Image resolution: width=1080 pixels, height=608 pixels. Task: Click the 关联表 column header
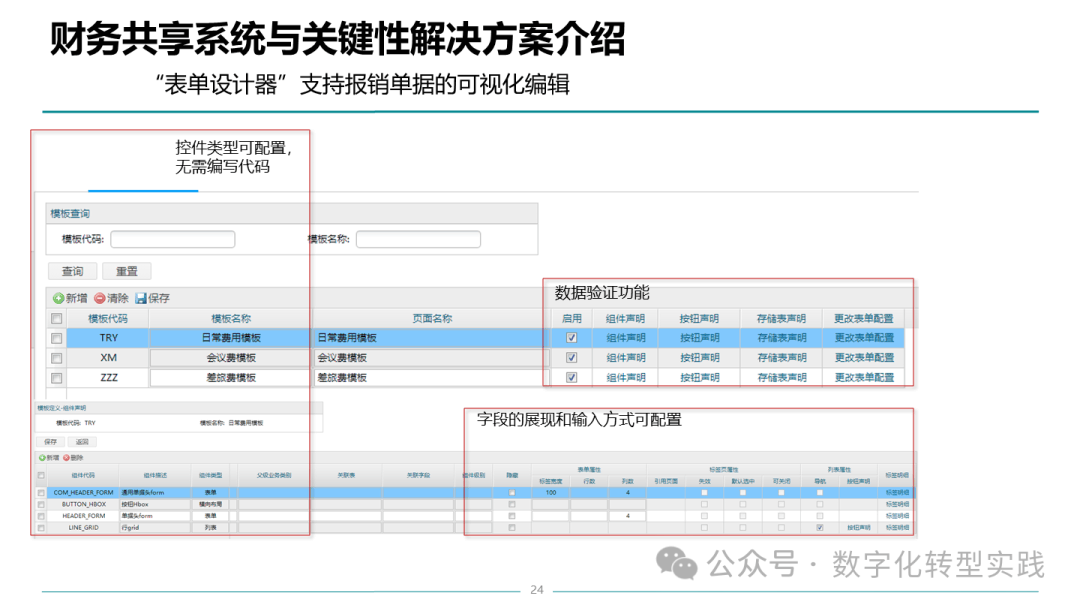point(346,476)
